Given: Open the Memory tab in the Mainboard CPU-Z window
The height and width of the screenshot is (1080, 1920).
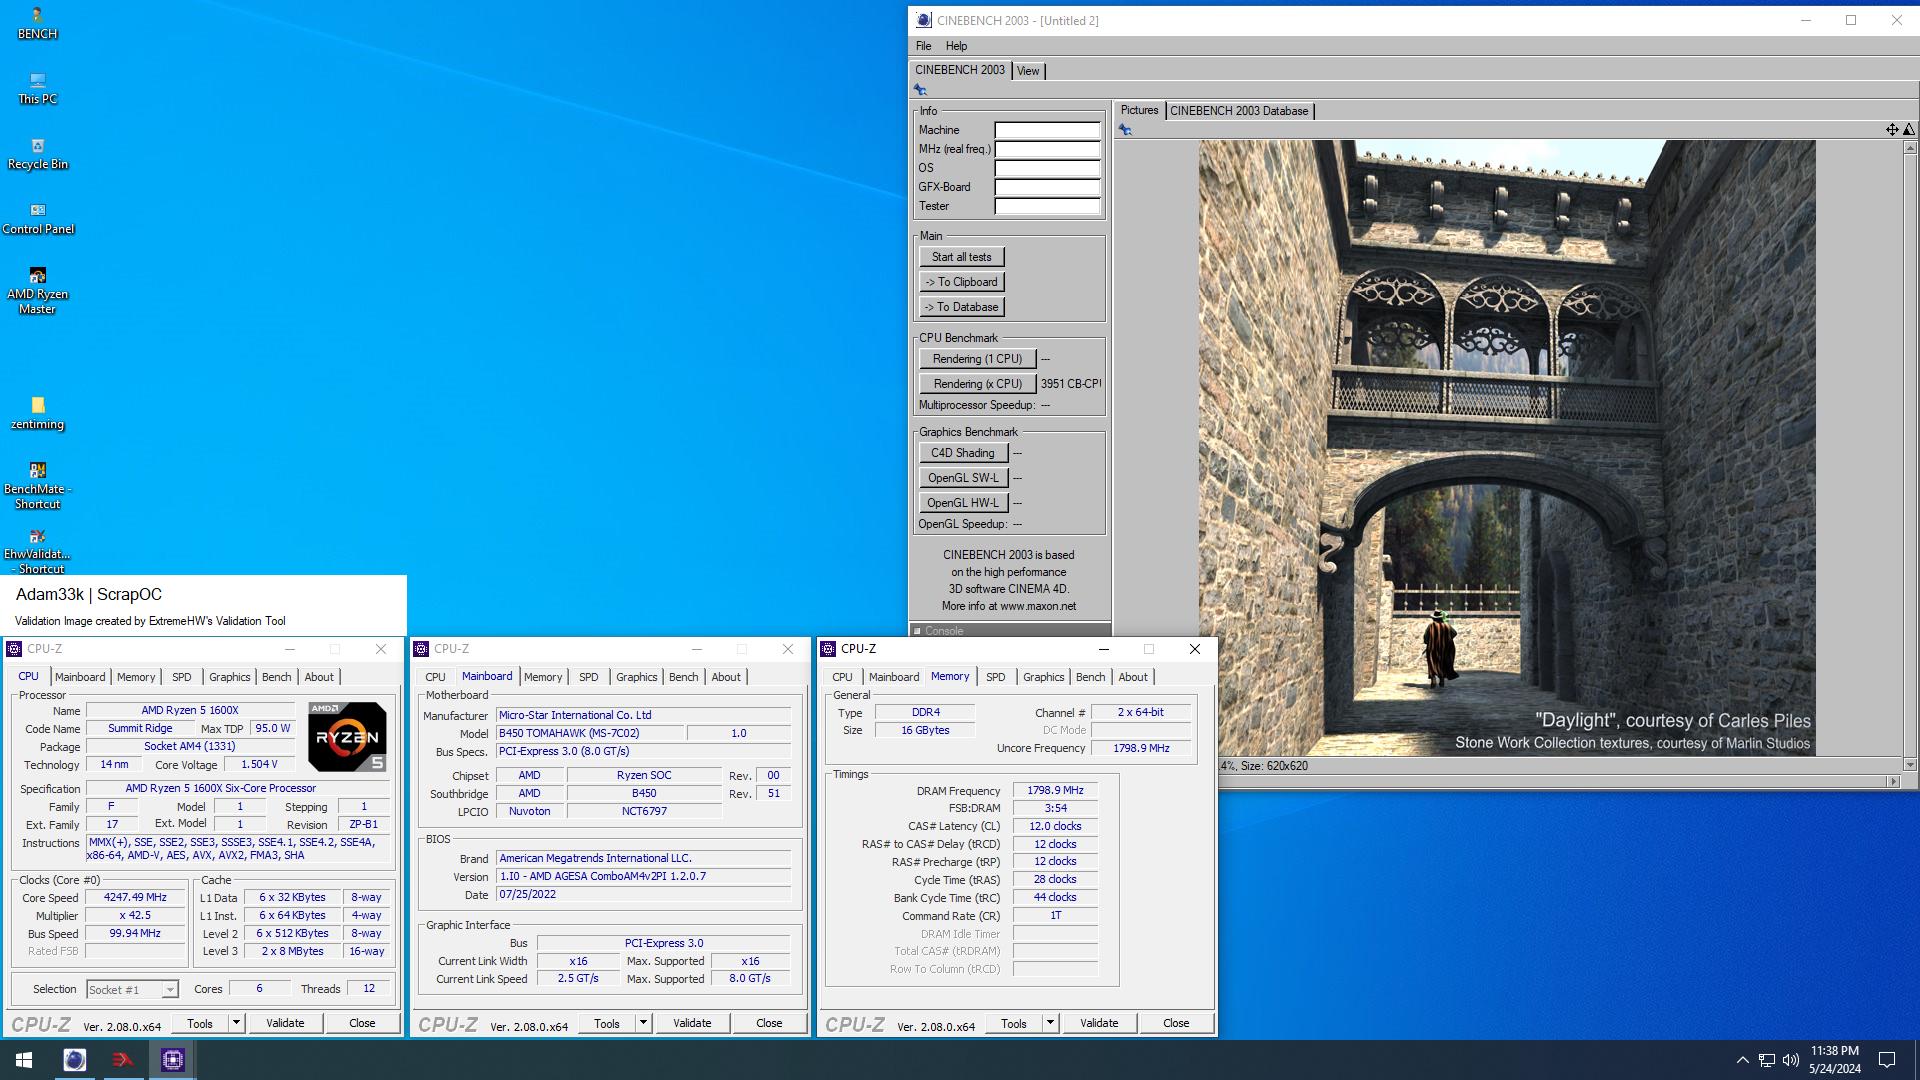Looking at the screenshot, I should (543, 677).
